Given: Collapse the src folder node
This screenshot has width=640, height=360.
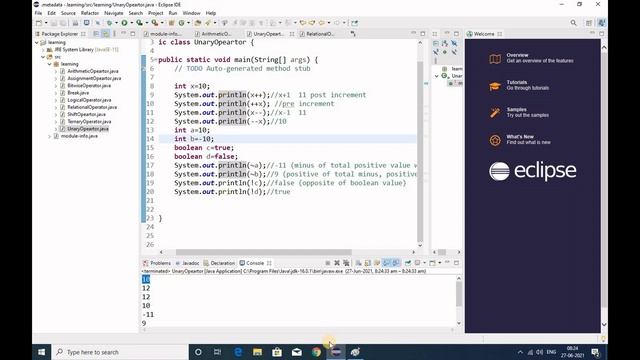Looking at the screenshot, I should 43,57.
